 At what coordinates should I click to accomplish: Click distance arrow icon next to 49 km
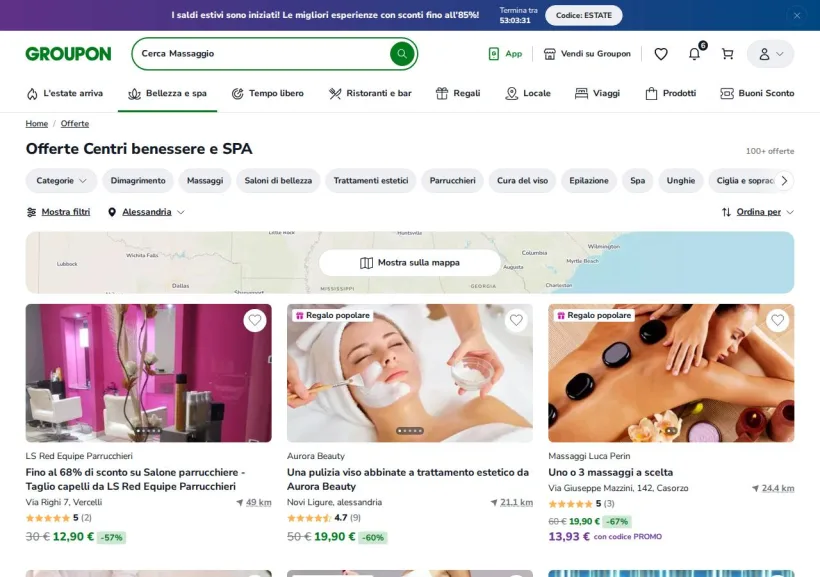coord(240,502)
